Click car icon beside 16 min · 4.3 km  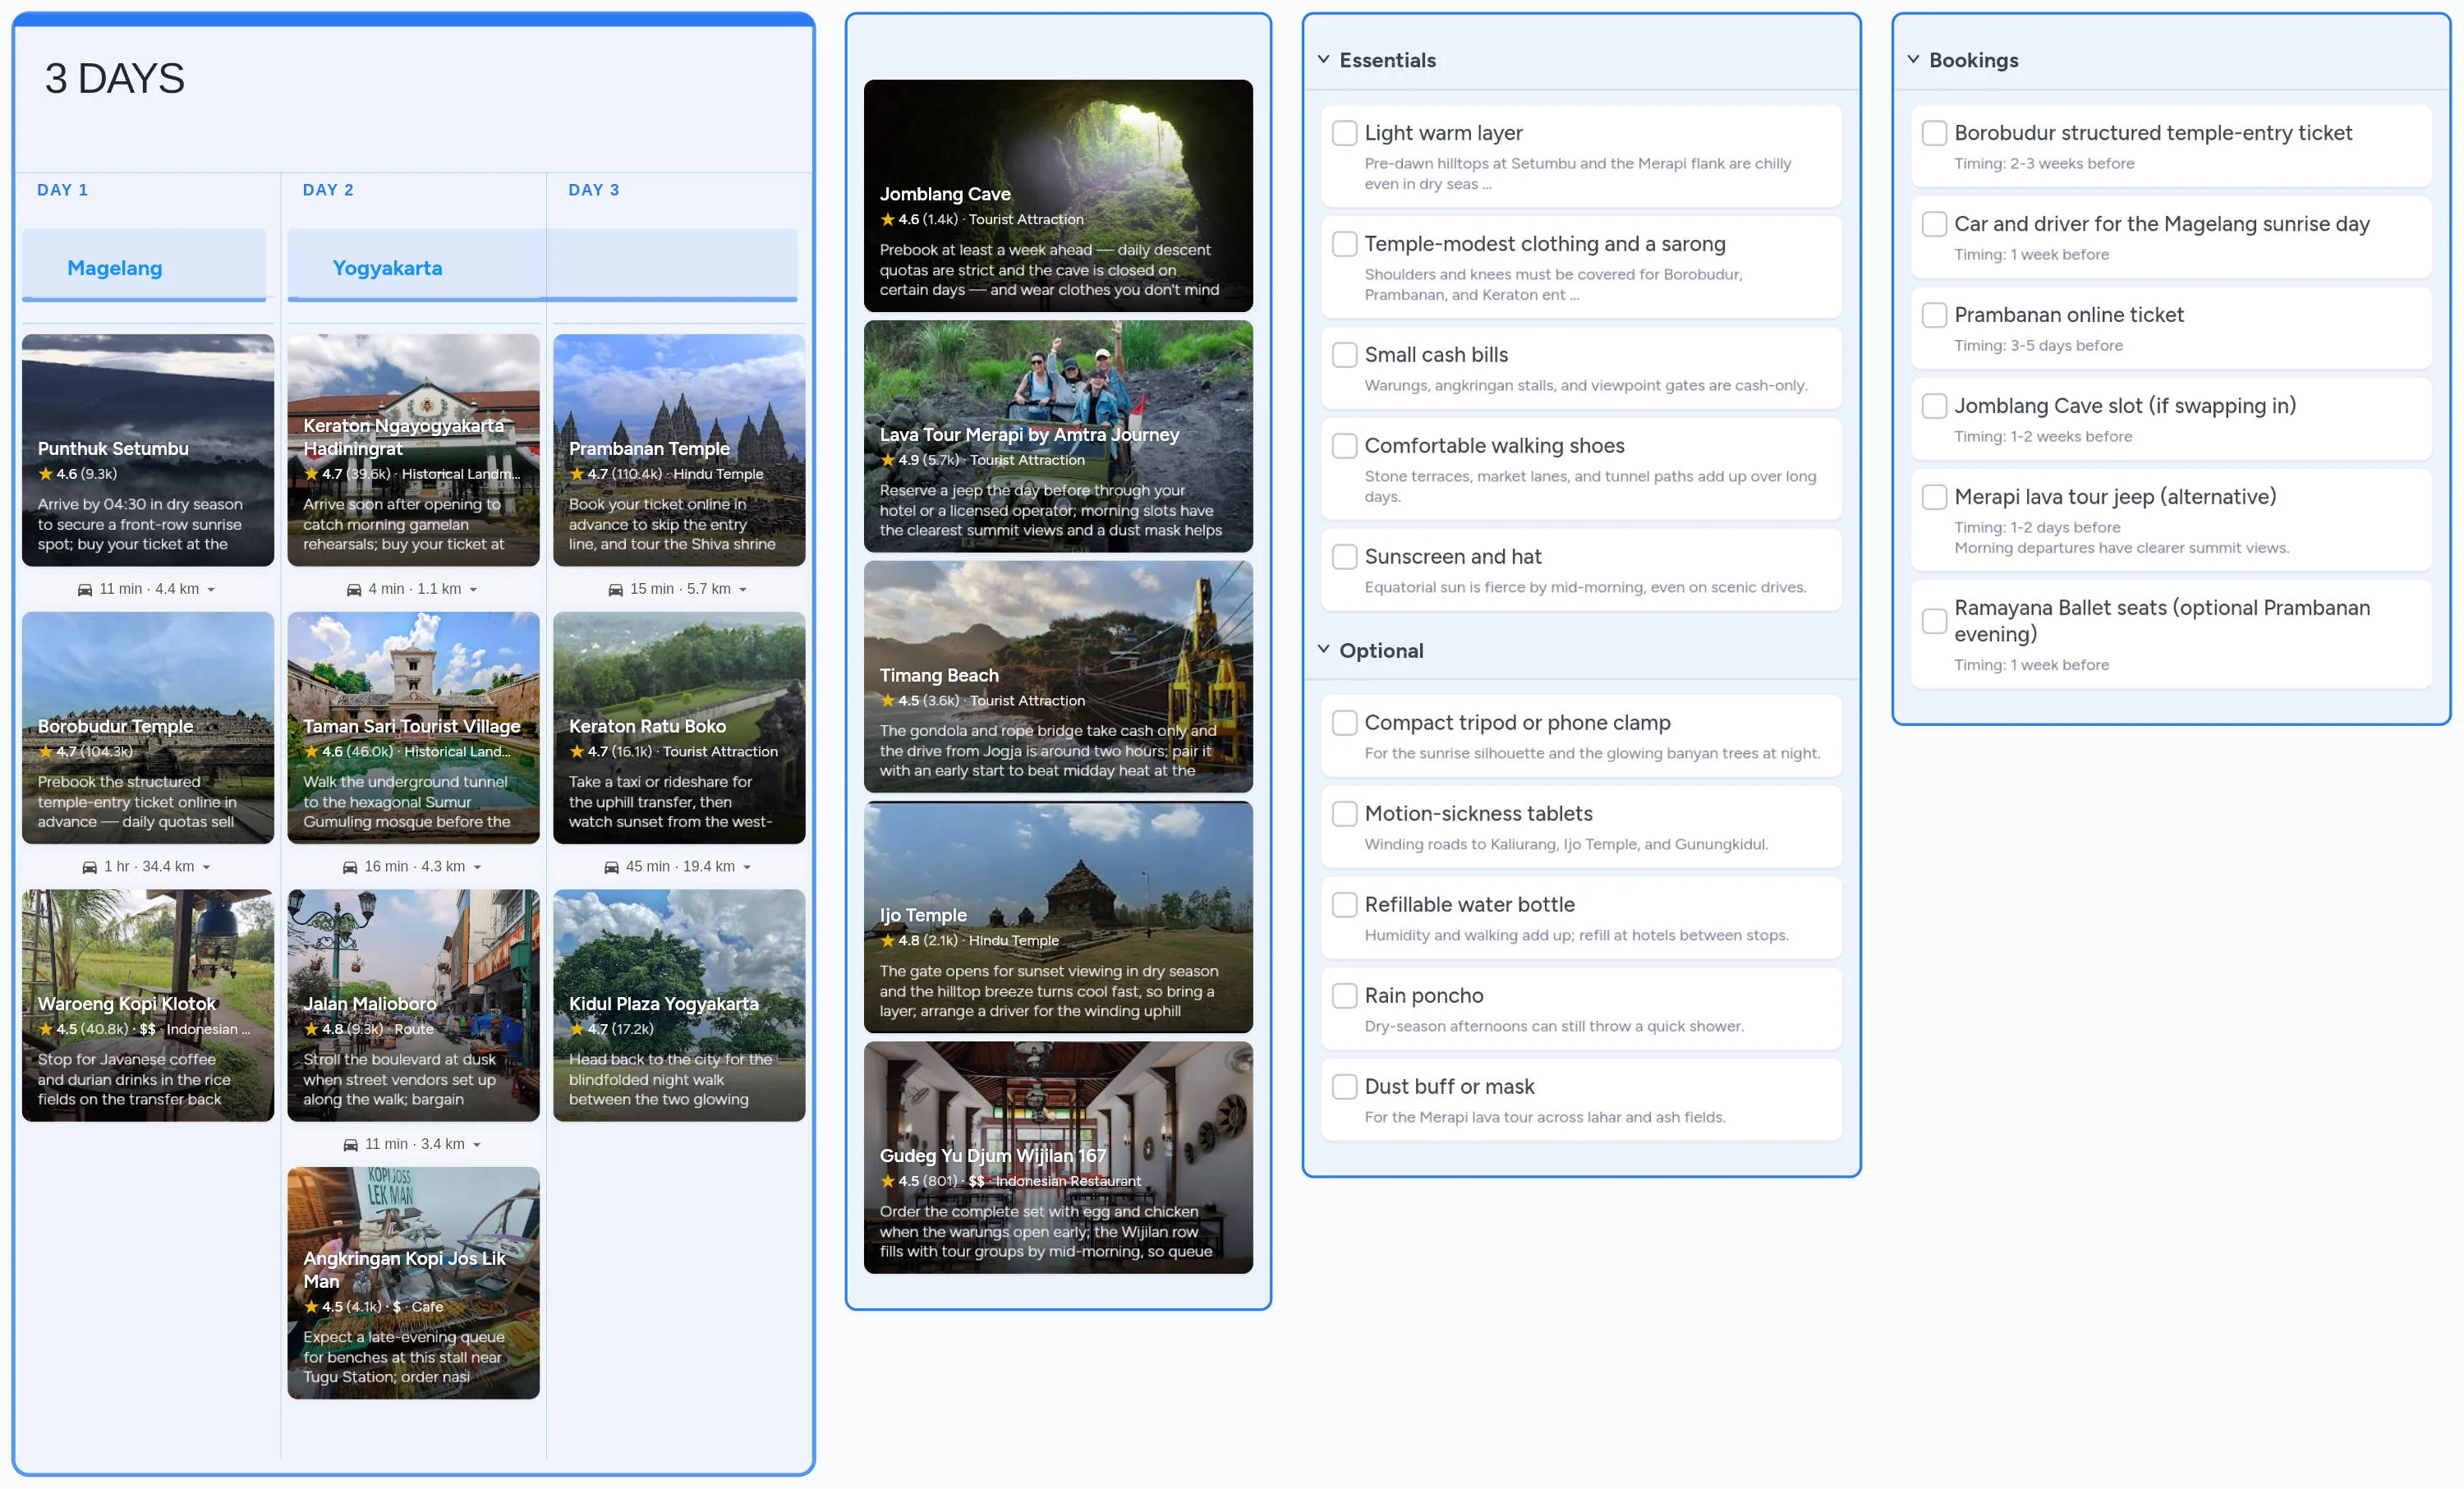(x=350, y=867)
